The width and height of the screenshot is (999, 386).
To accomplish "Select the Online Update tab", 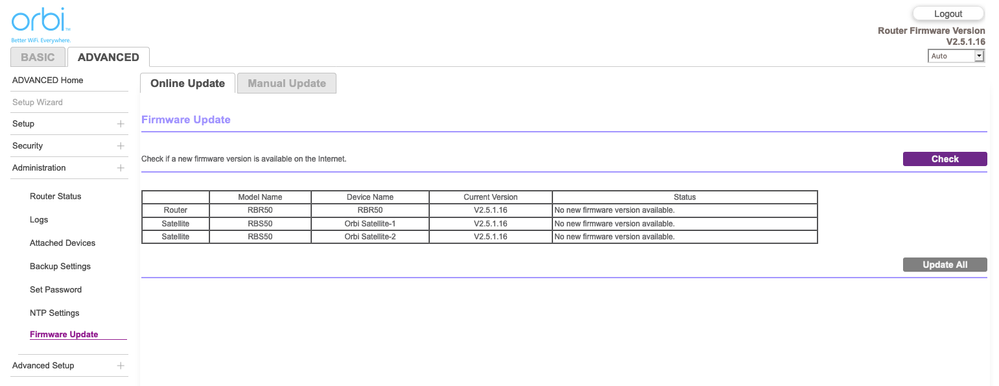I will pos(187,83).
